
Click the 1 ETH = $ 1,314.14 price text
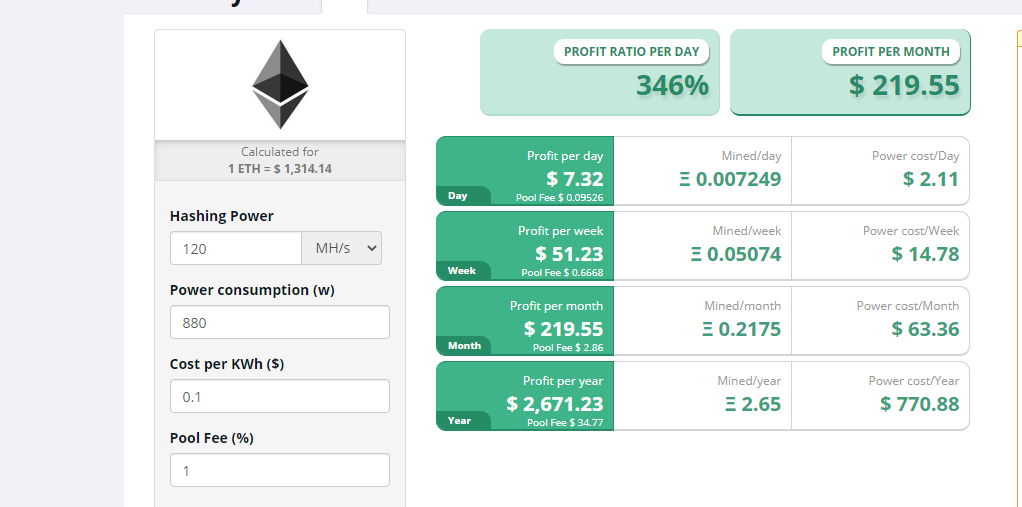pos(280,168)
